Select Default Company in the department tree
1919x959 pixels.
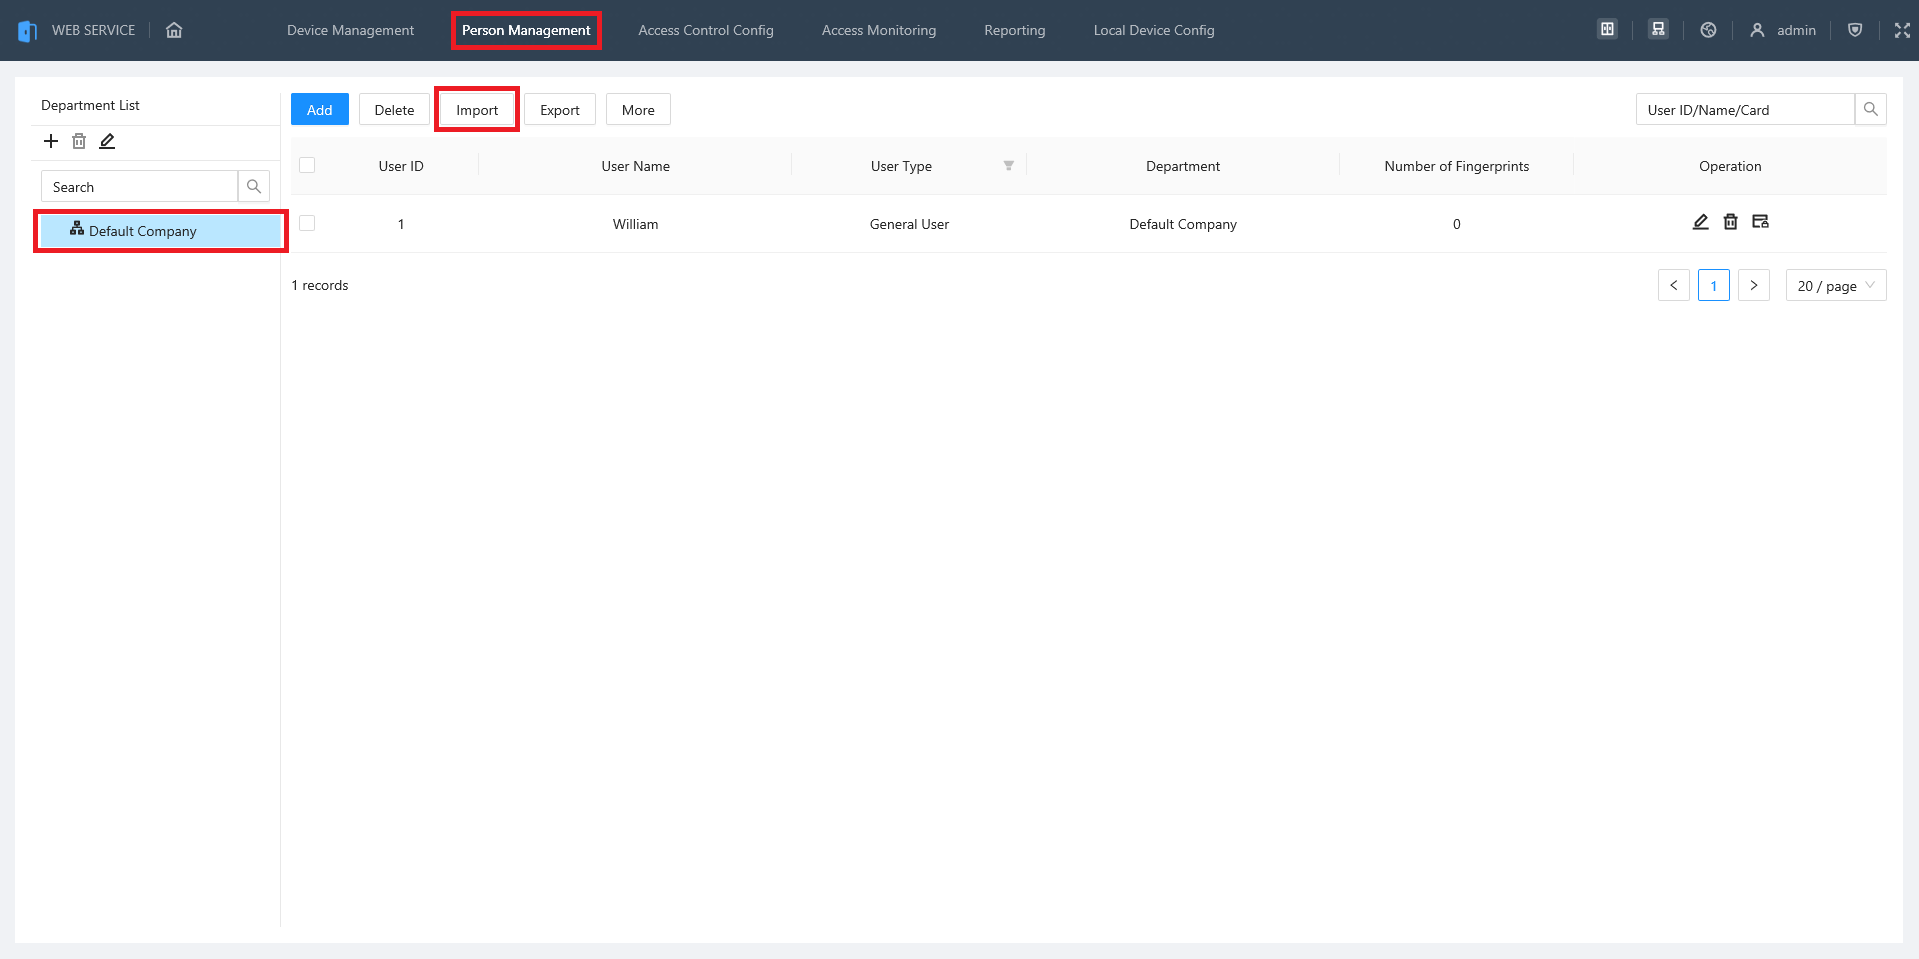tap(160, 231)
